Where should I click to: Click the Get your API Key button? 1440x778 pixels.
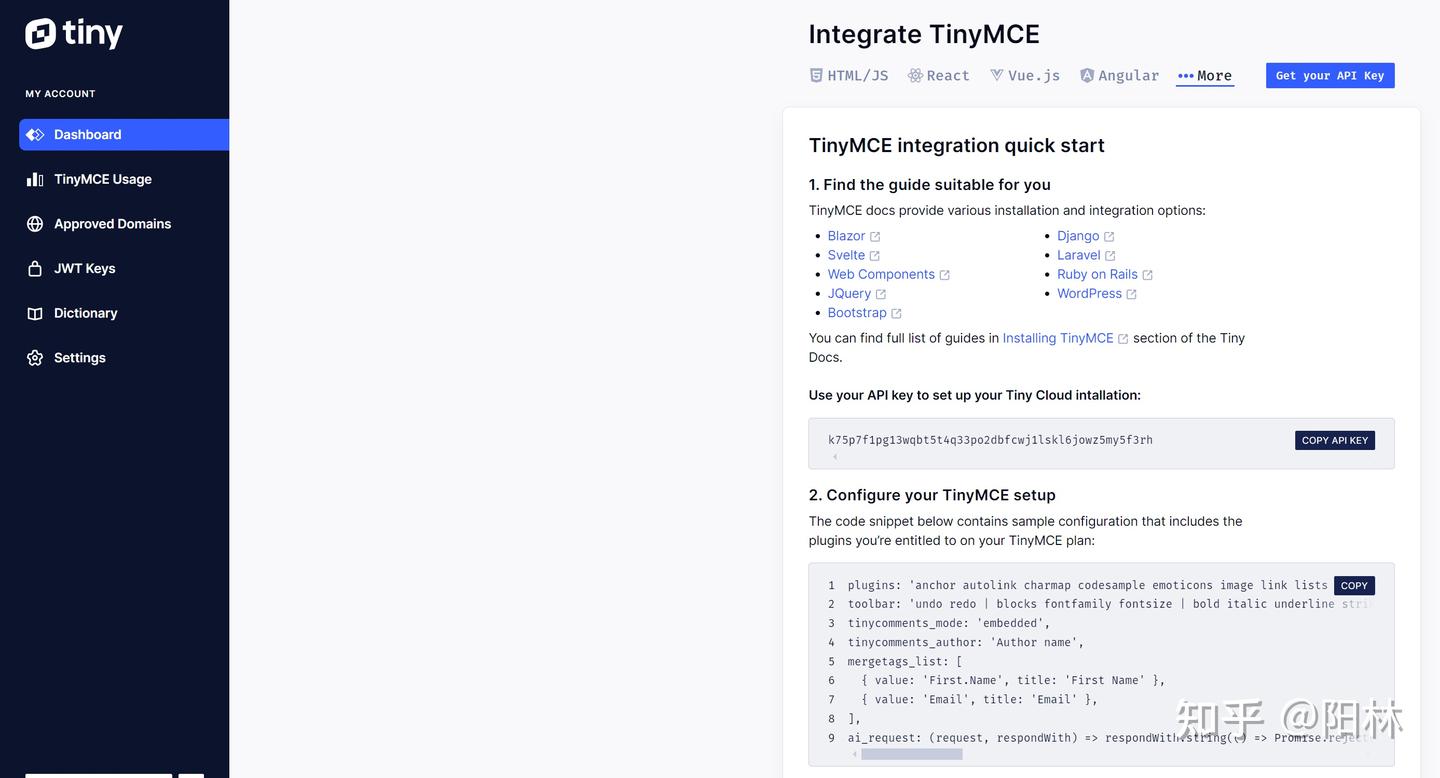[x=1330, y=75]
